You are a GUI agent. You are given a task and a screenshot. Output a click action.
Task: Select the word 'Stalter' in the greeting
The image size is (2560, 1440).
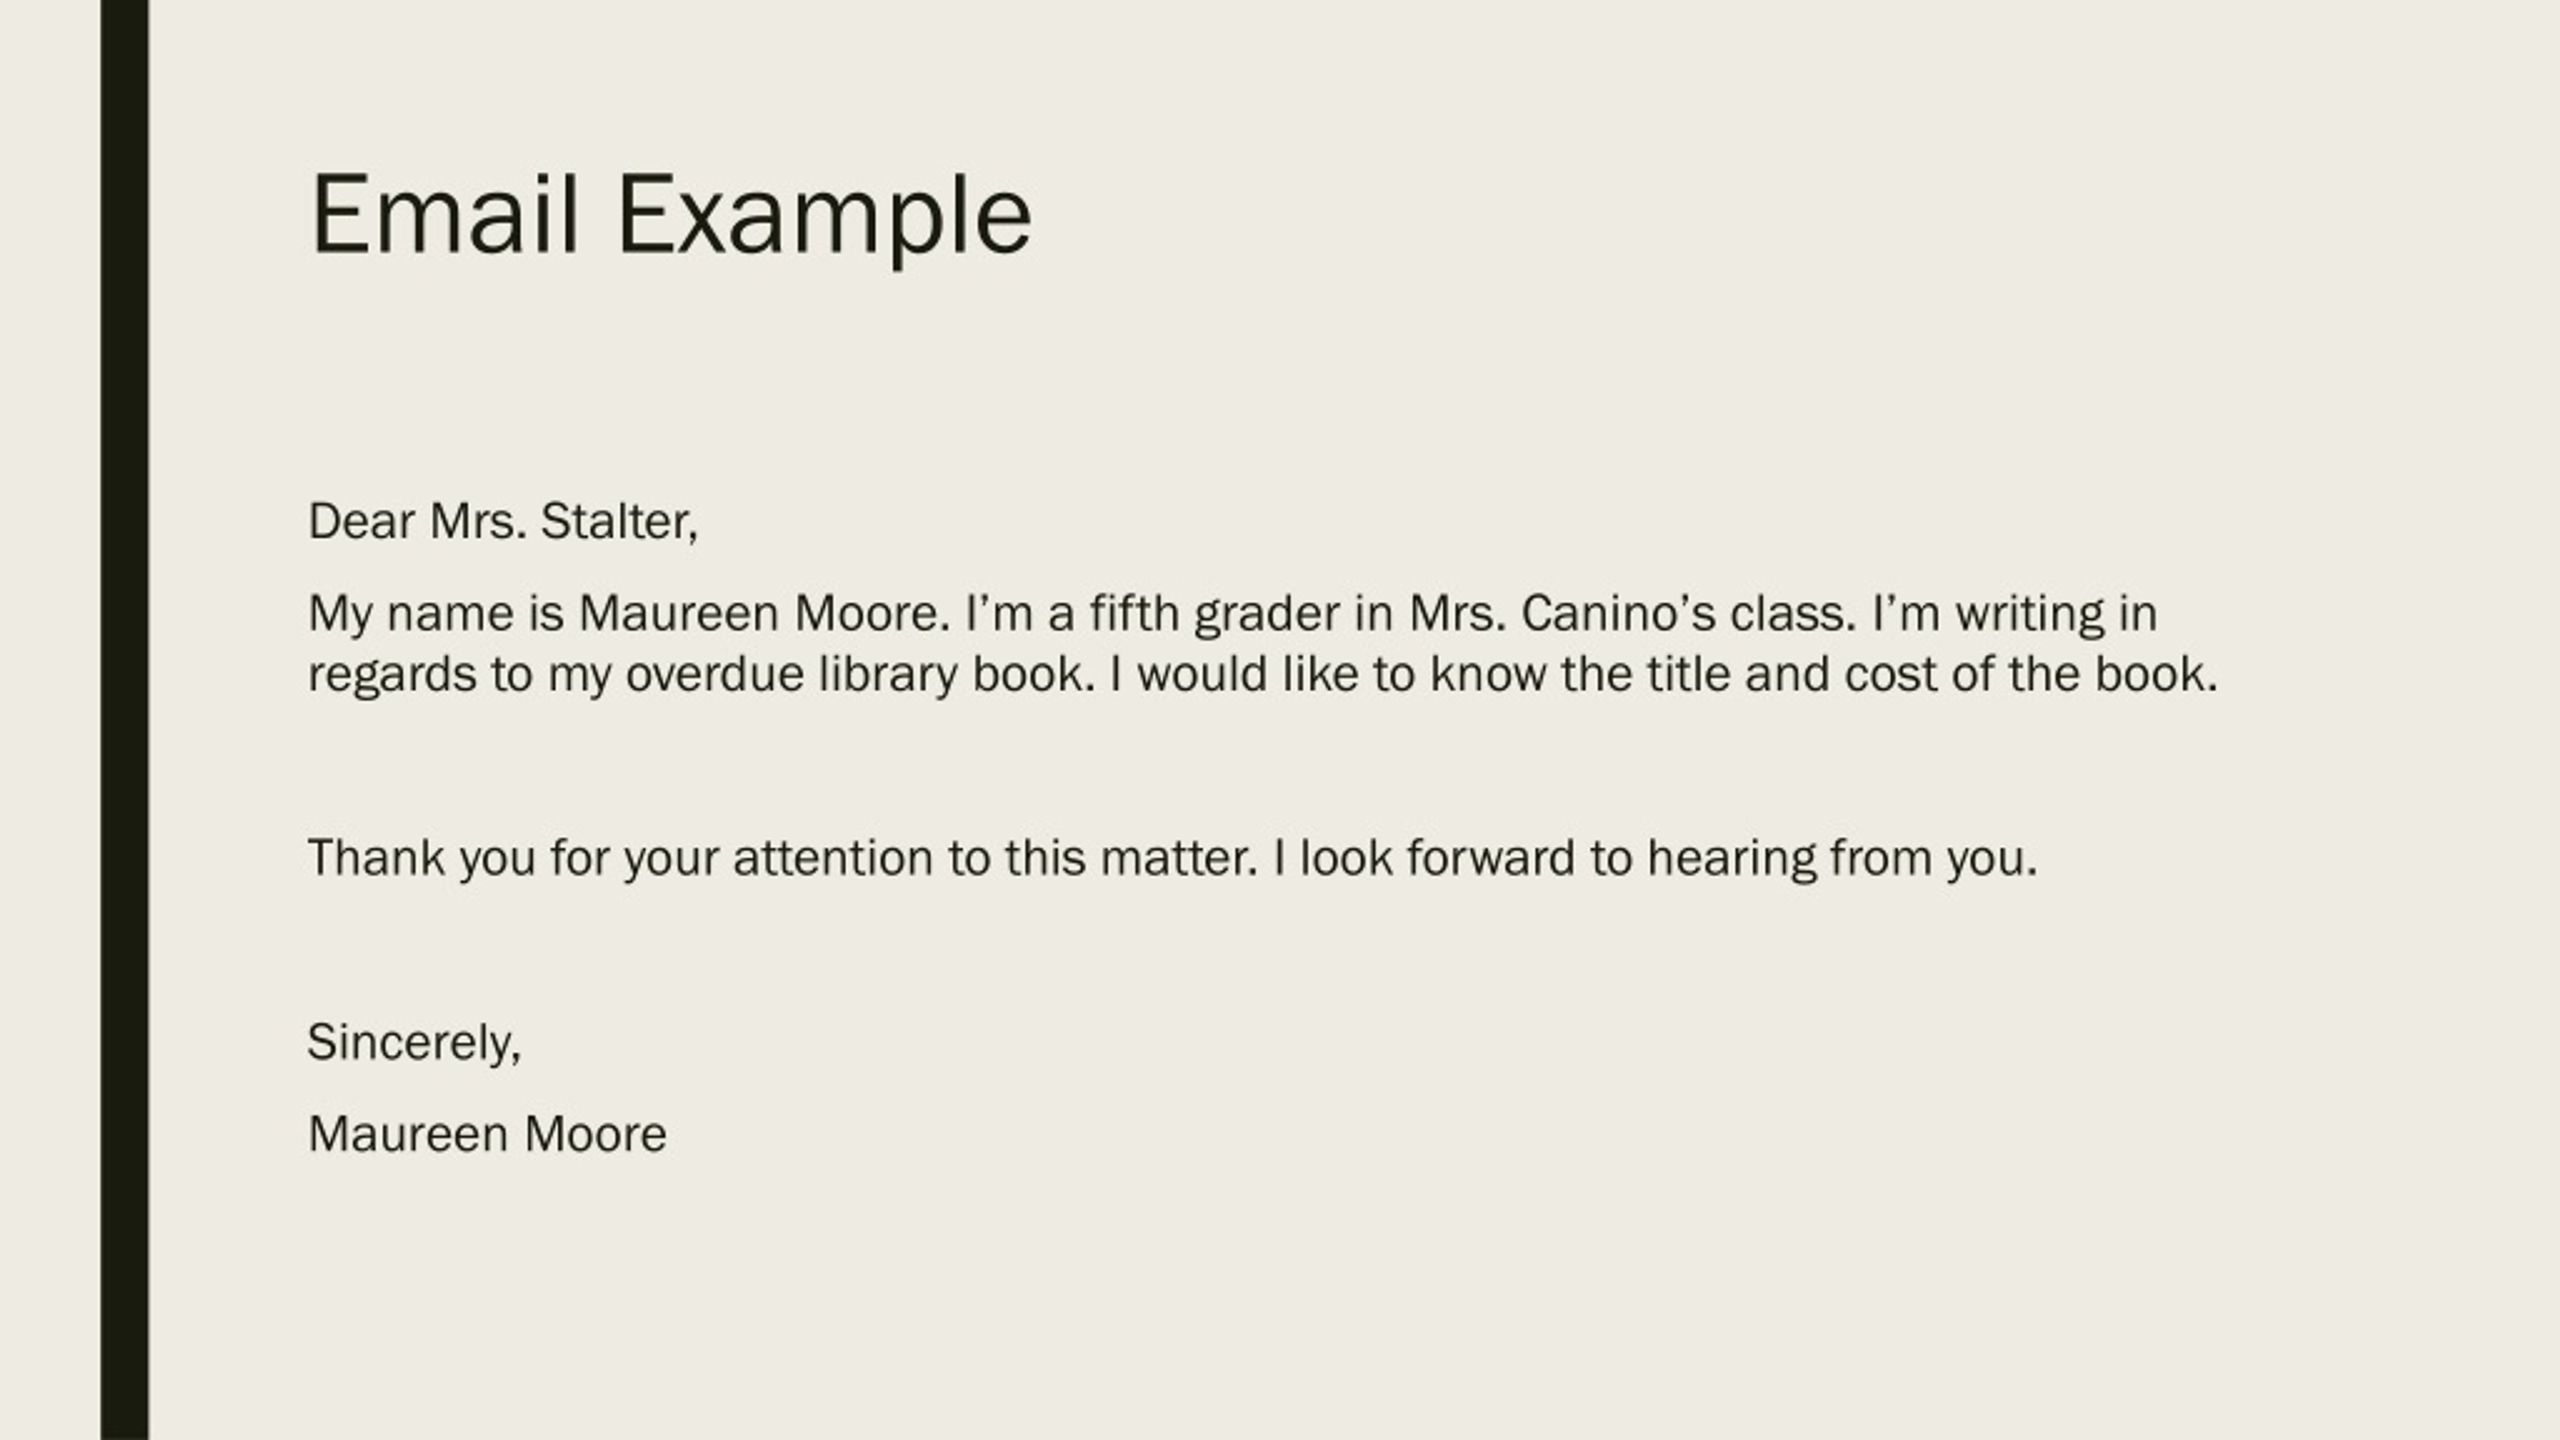click(615, 522)
